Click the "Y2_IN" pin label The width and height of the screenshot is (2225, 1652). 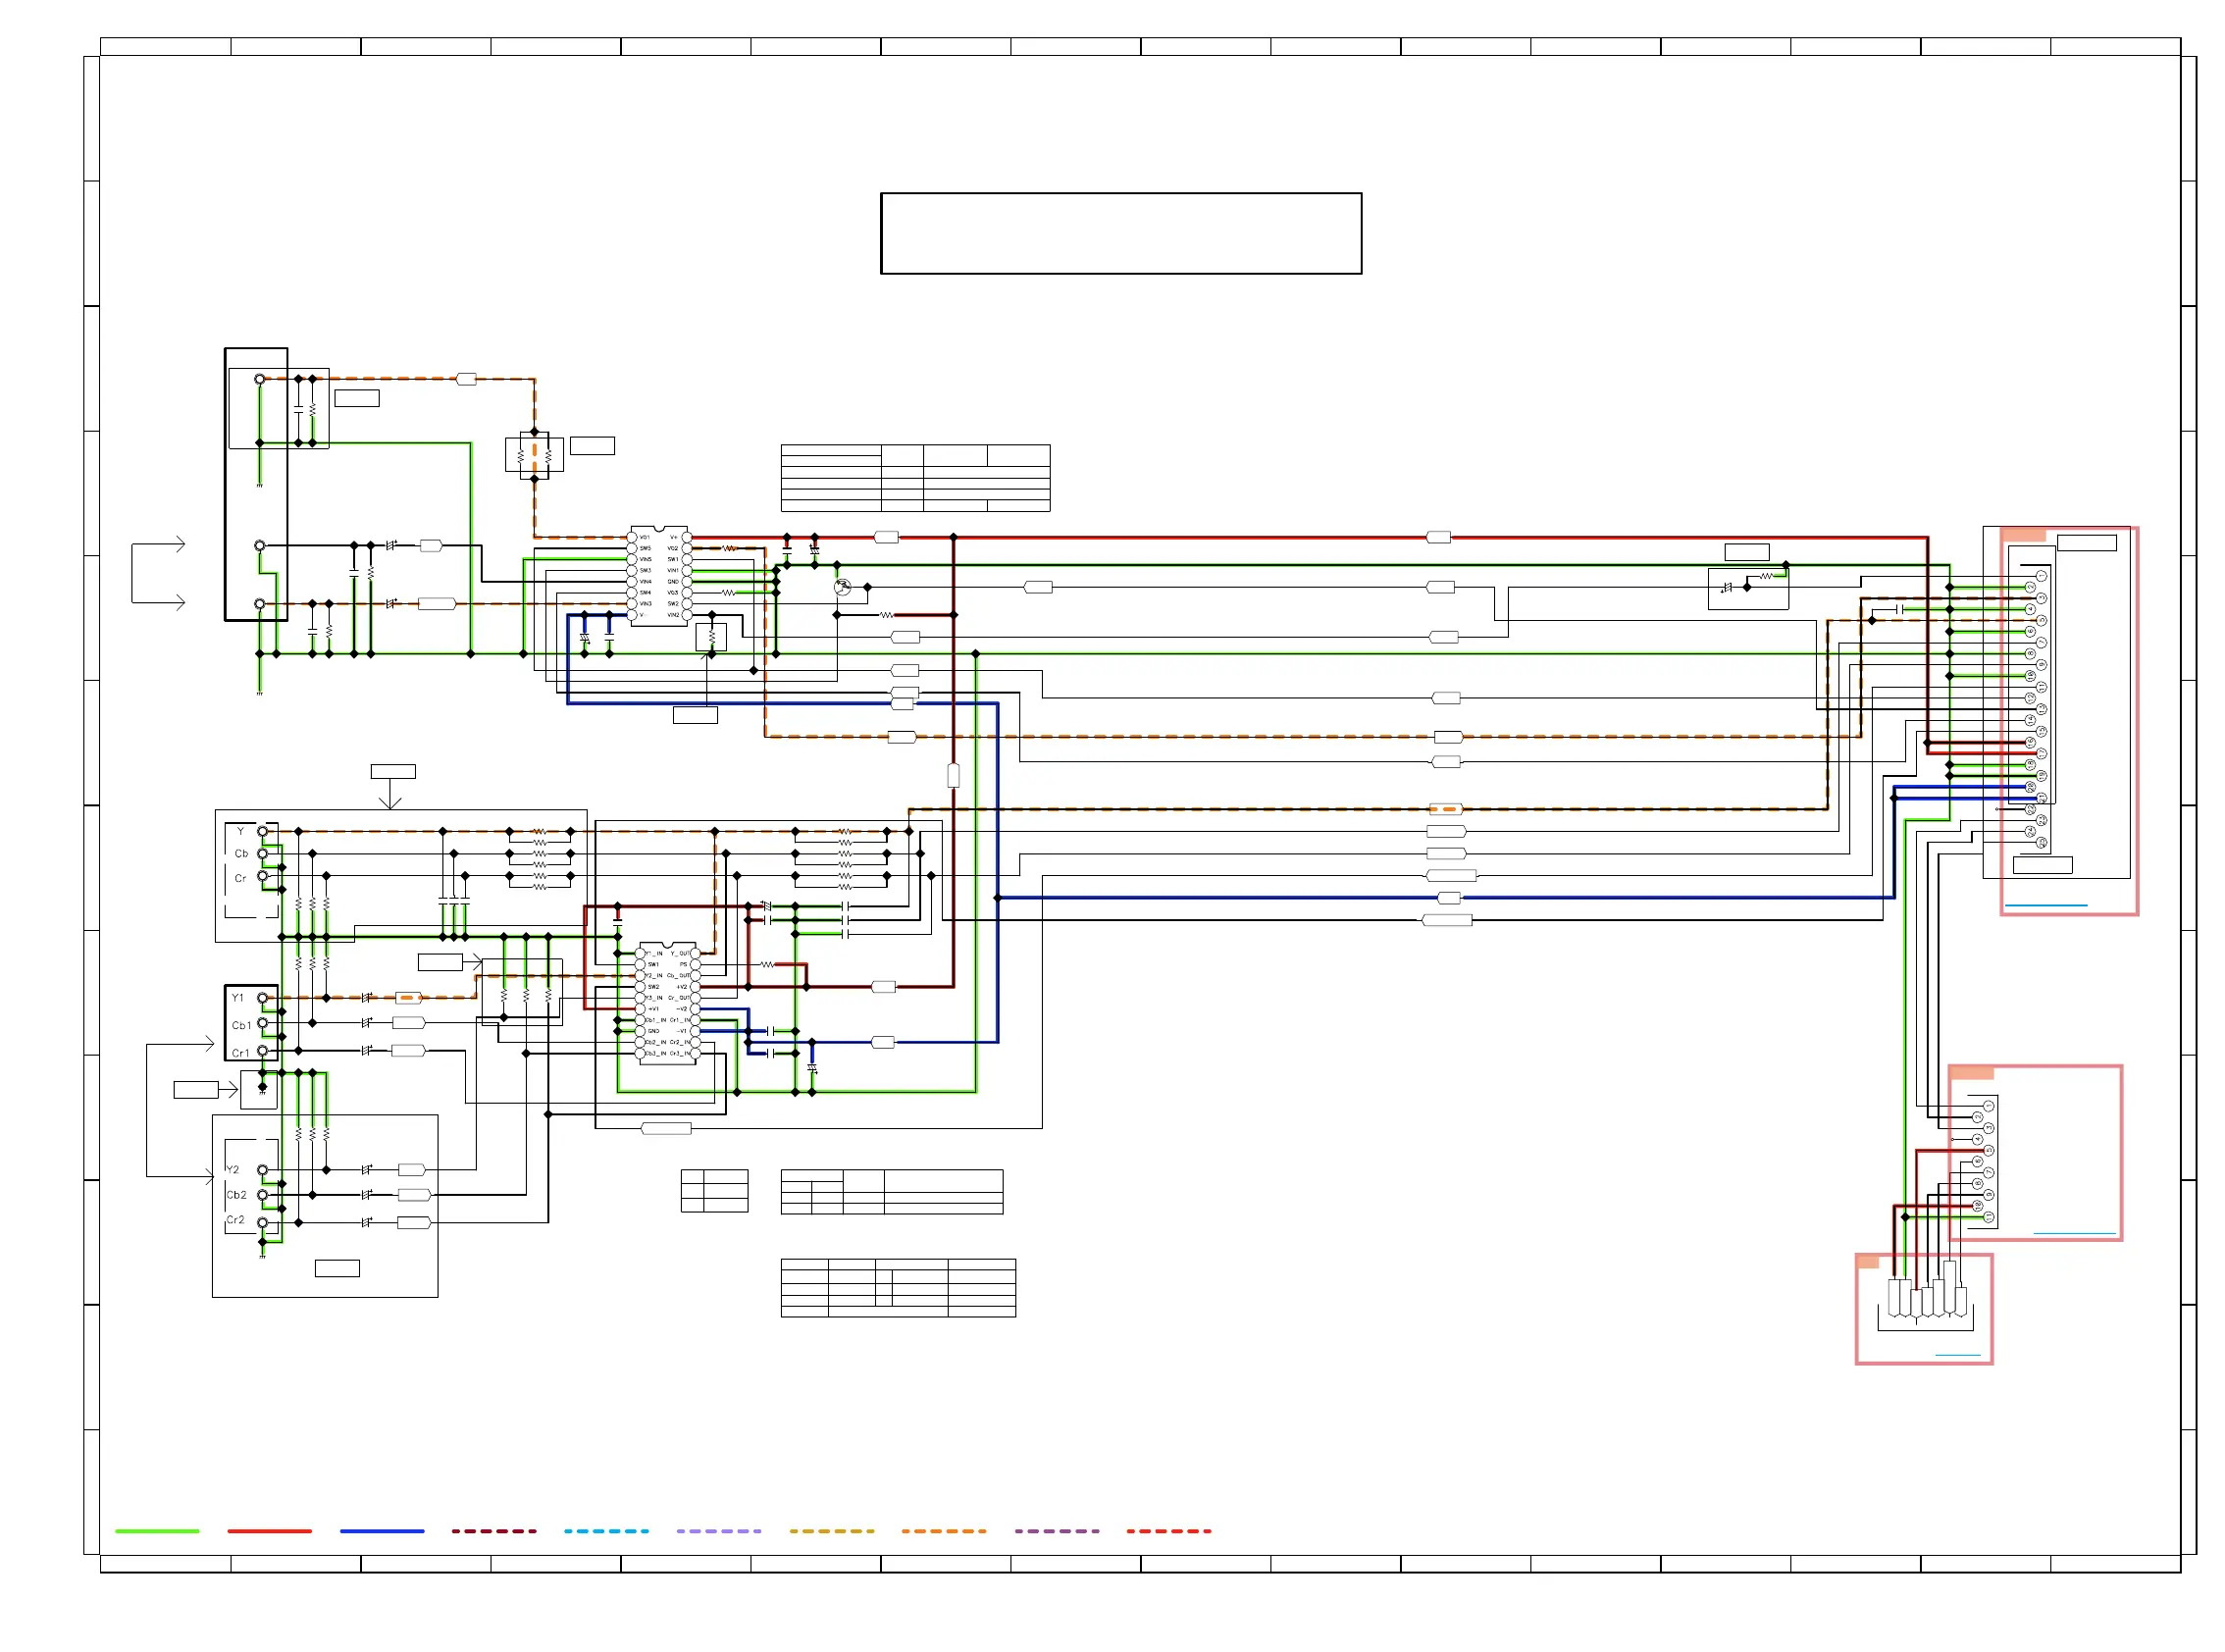(x=654, y=976)
